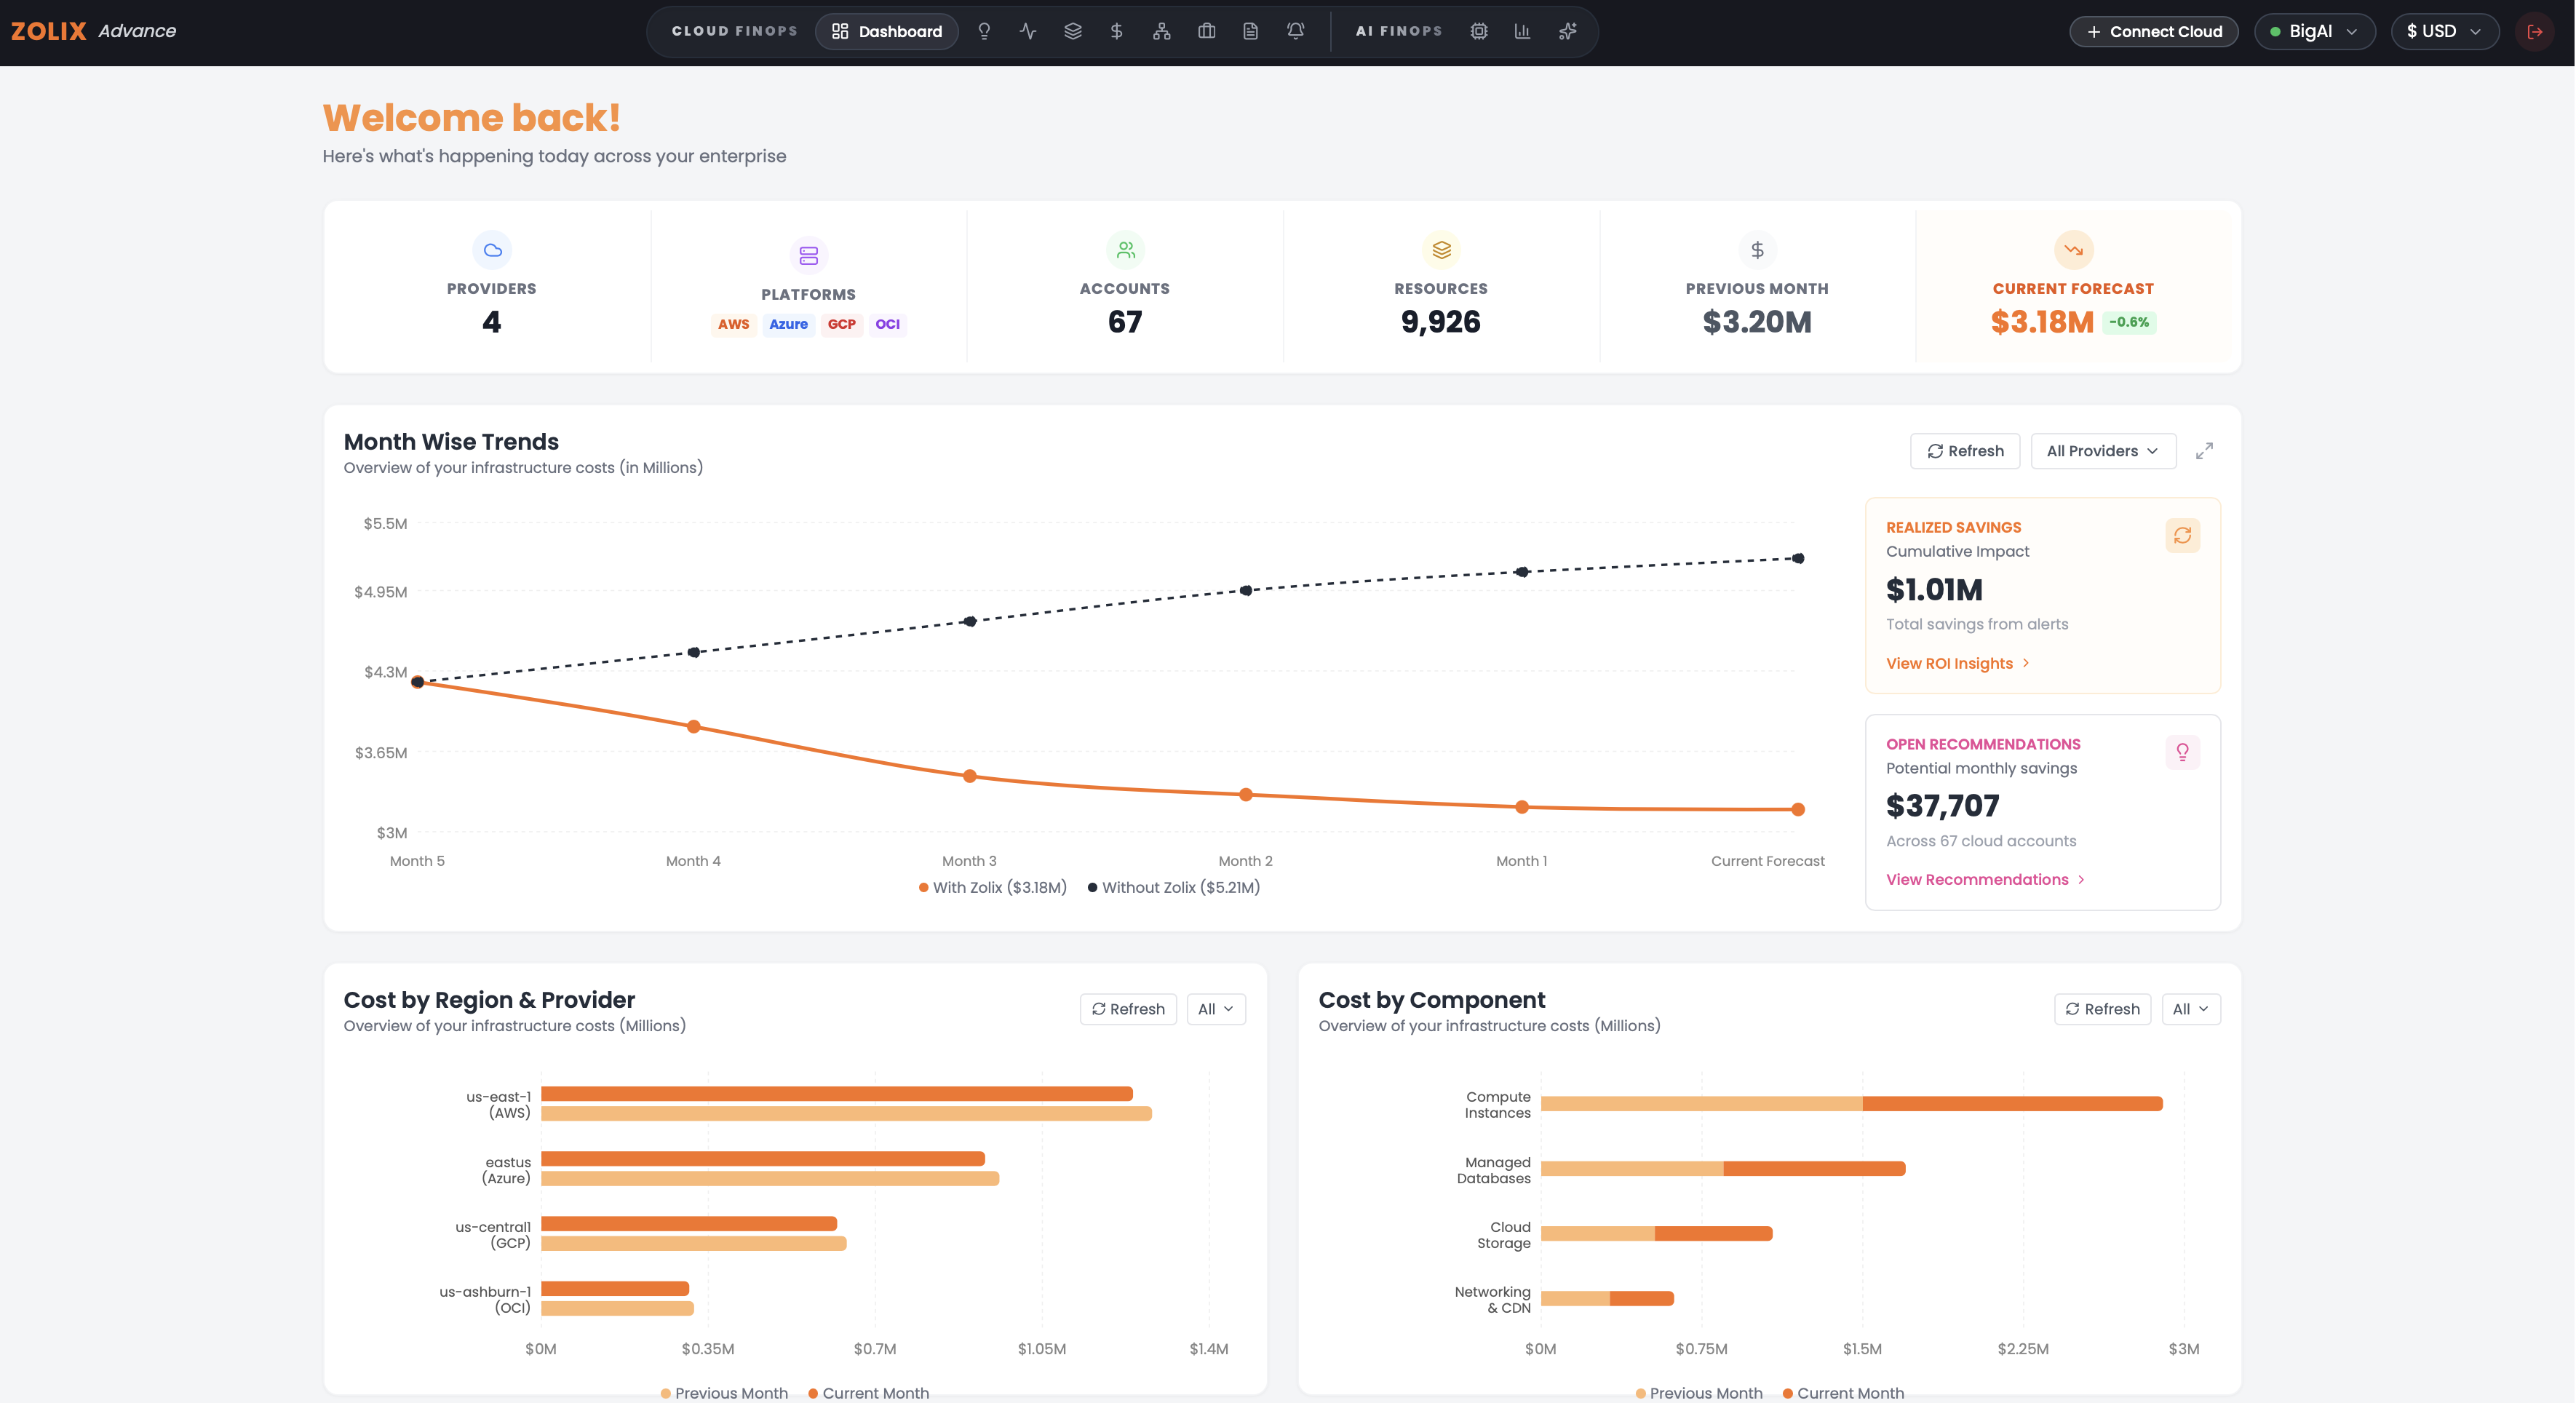Screen dimensions: 2576x1403
Task: Click the AI sparkles icon
Action: (x=1568, y=31)
